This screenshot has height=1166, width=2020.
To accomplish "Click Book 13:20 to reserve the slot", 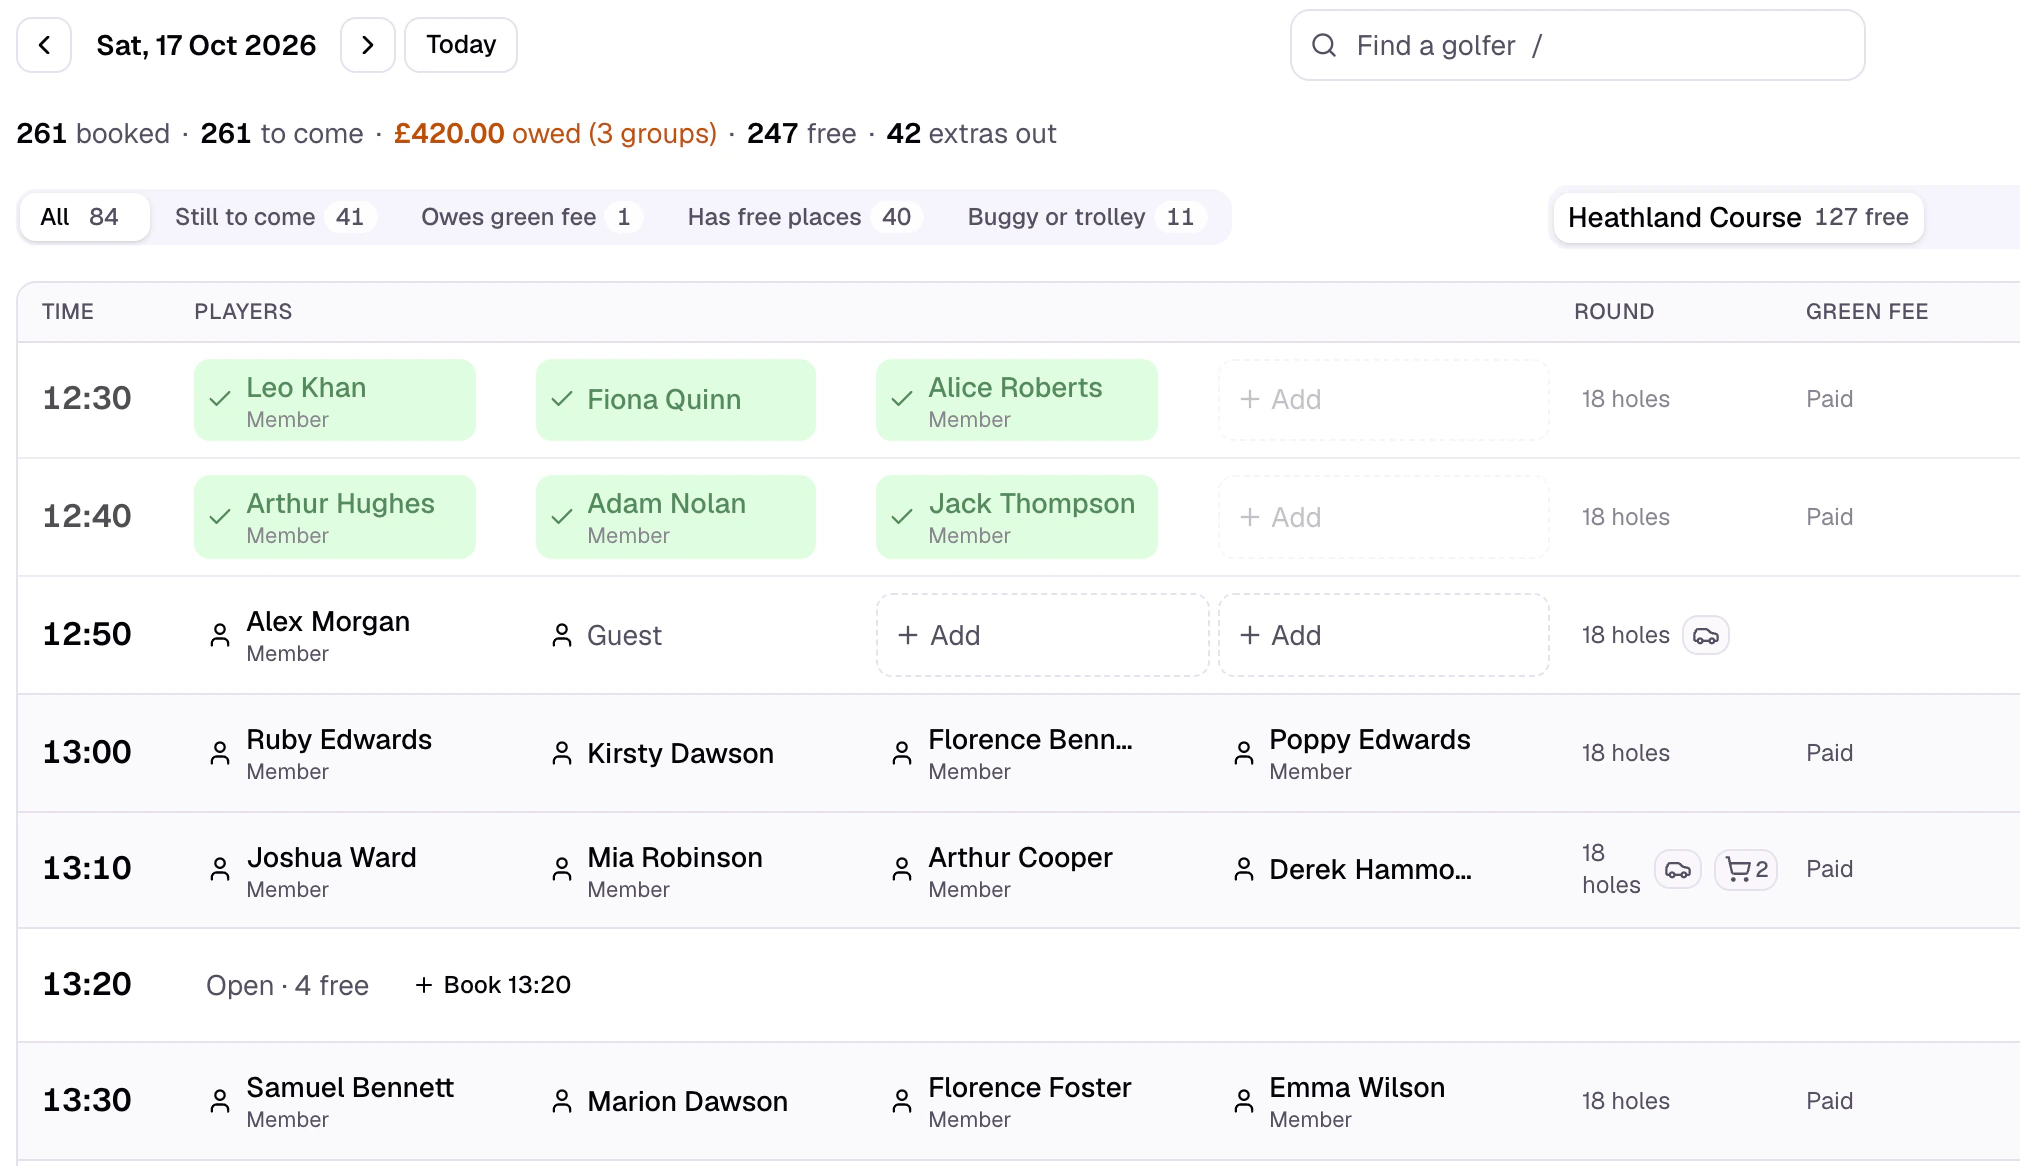I will coord(492,986).
